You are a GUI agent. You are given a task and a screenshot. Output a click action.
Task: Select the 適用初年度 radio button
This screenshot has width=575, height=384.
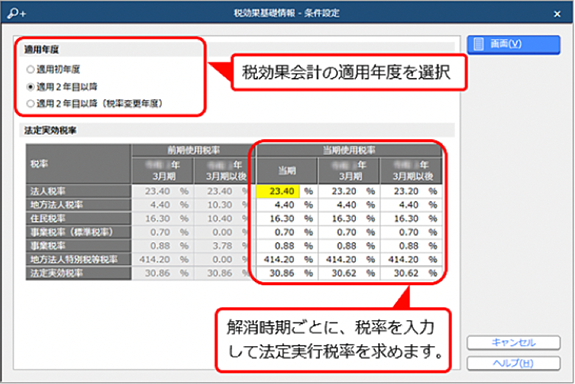pyautogui.click(x=30, y=69)
